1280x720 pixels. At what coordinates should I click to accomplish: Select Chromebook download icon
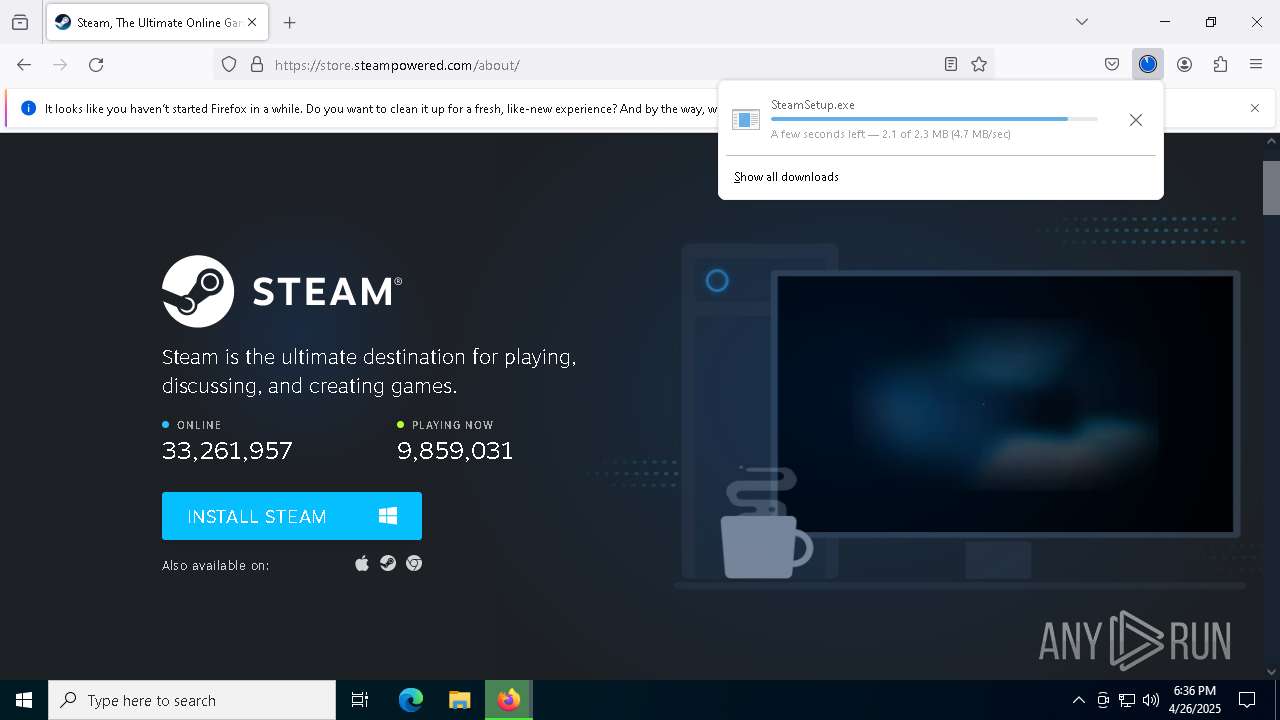414,564
